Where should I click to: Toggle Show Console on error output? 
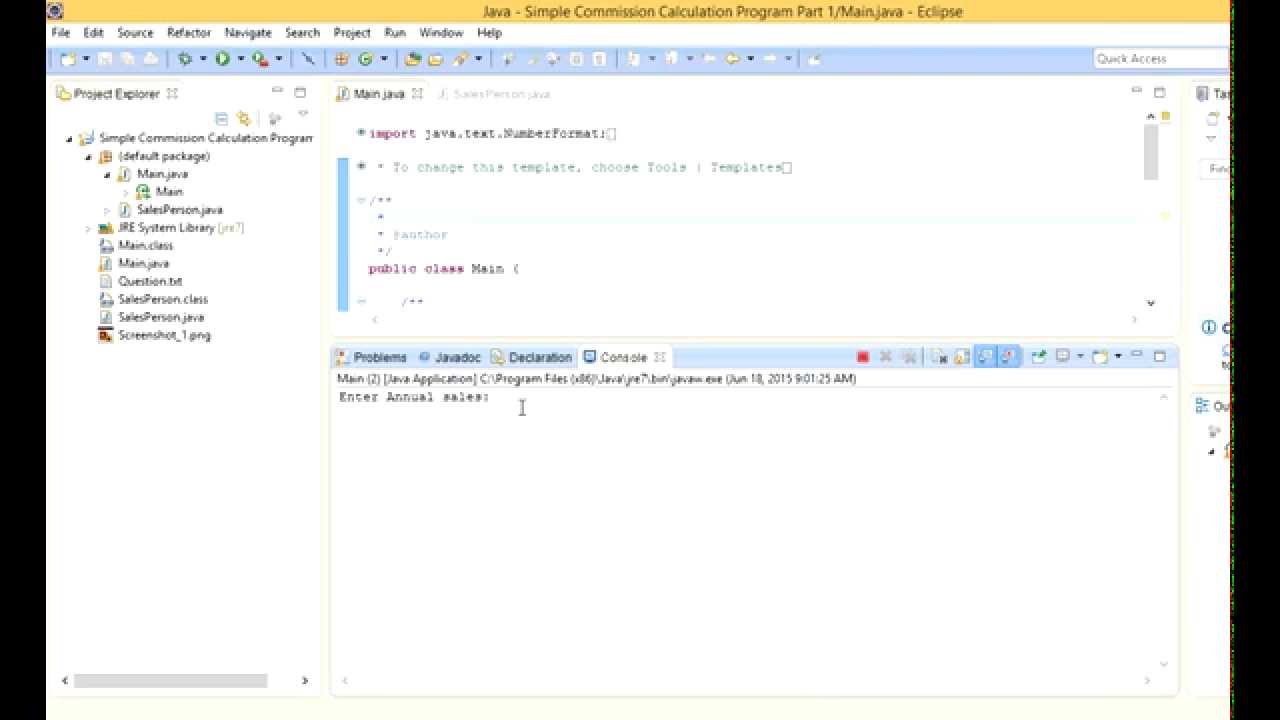tap(1008, 357)
